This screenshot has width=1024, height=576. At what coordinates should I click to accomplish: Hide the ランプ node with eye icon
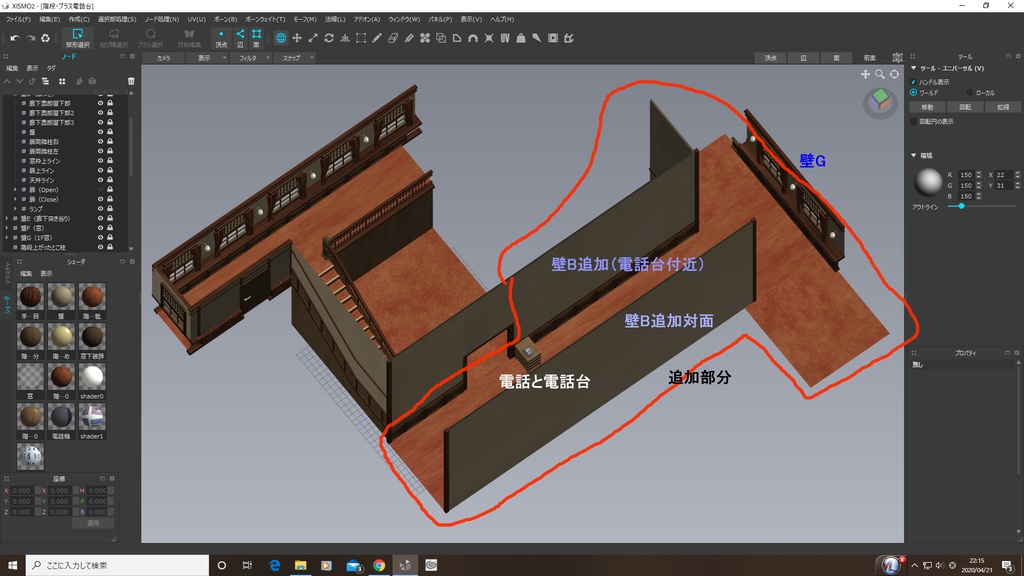(101, 209)
